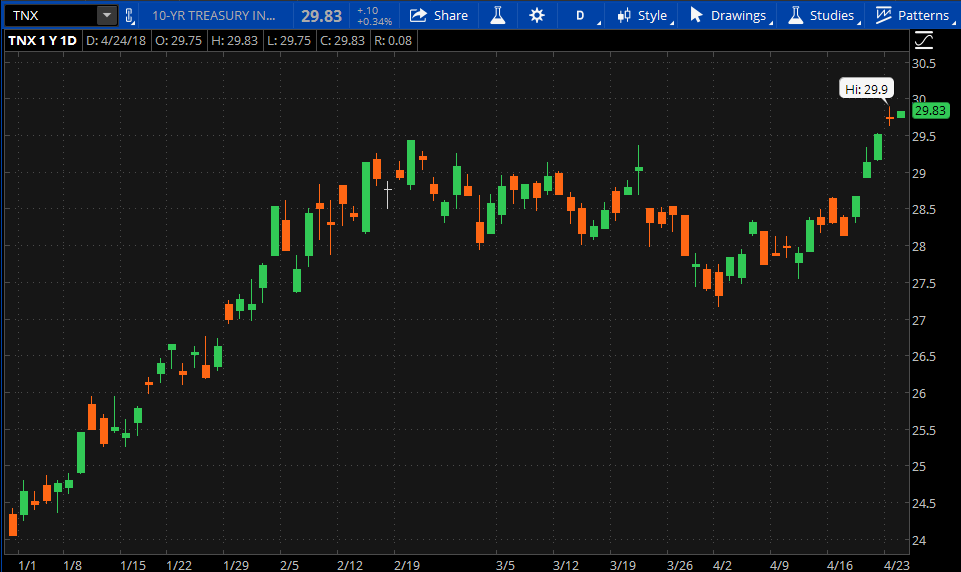
Task: Click the 27 price axis label
Action: 919,320
